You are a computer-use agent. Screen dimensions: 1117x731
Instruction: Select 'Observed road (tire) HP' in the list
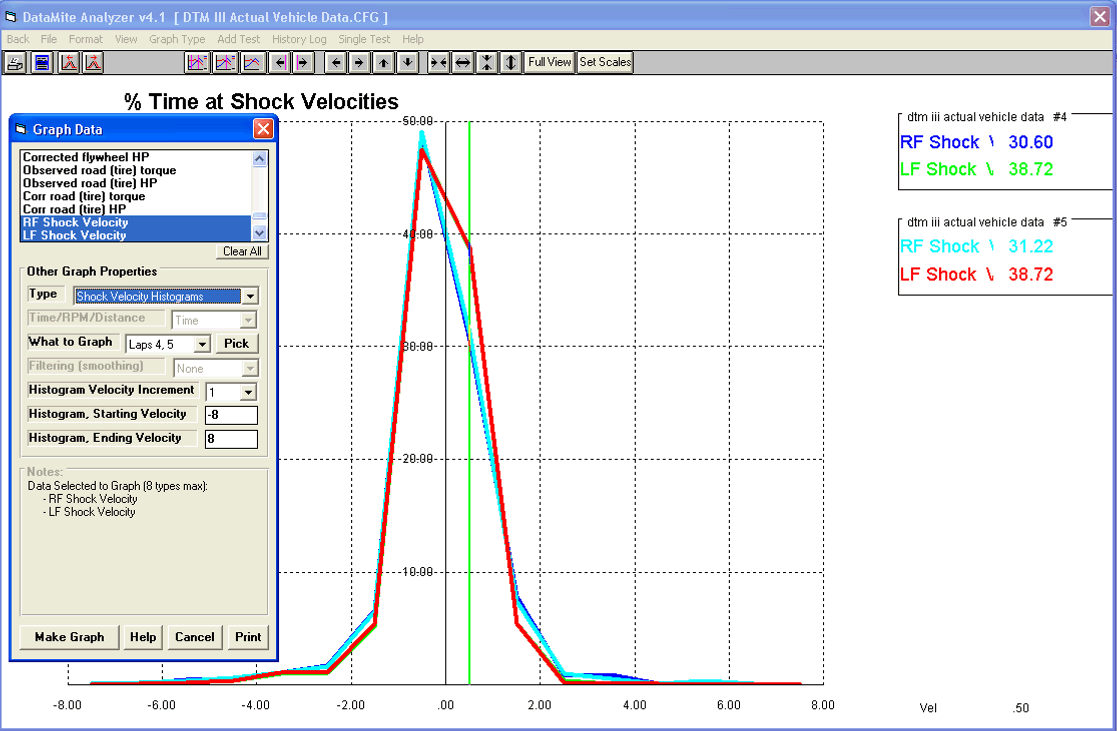click(136, 183)
